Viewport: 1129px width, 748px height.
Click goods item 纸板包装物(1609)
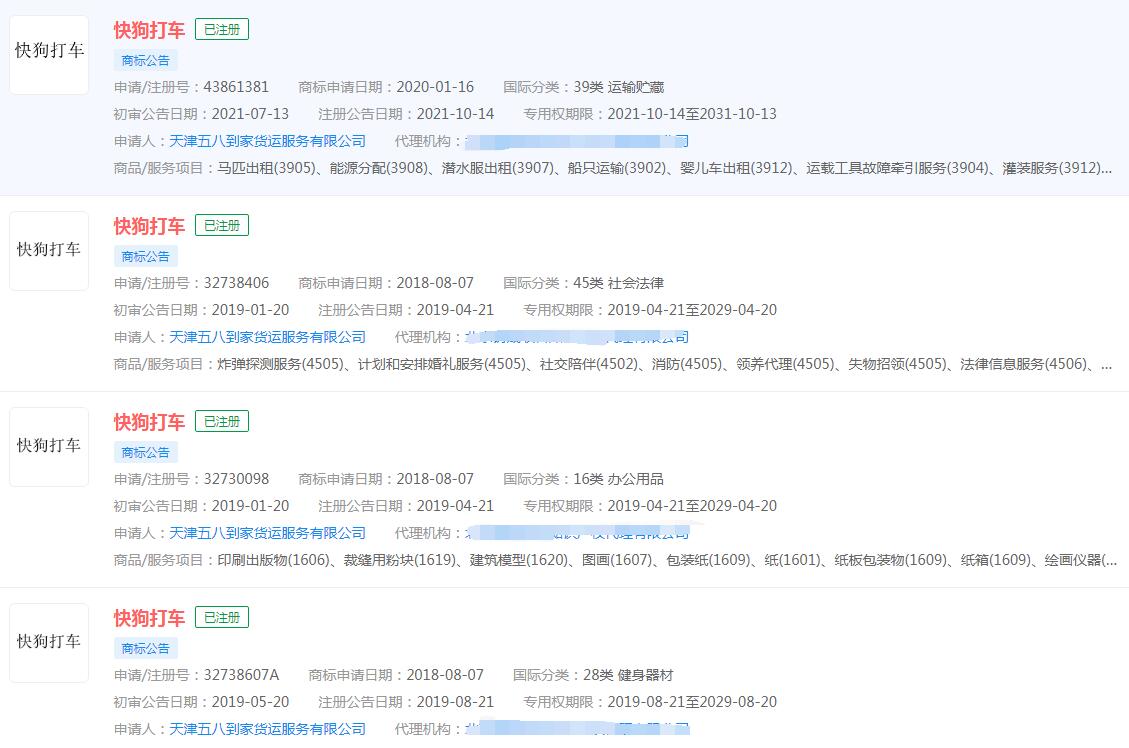coord(890,559)
